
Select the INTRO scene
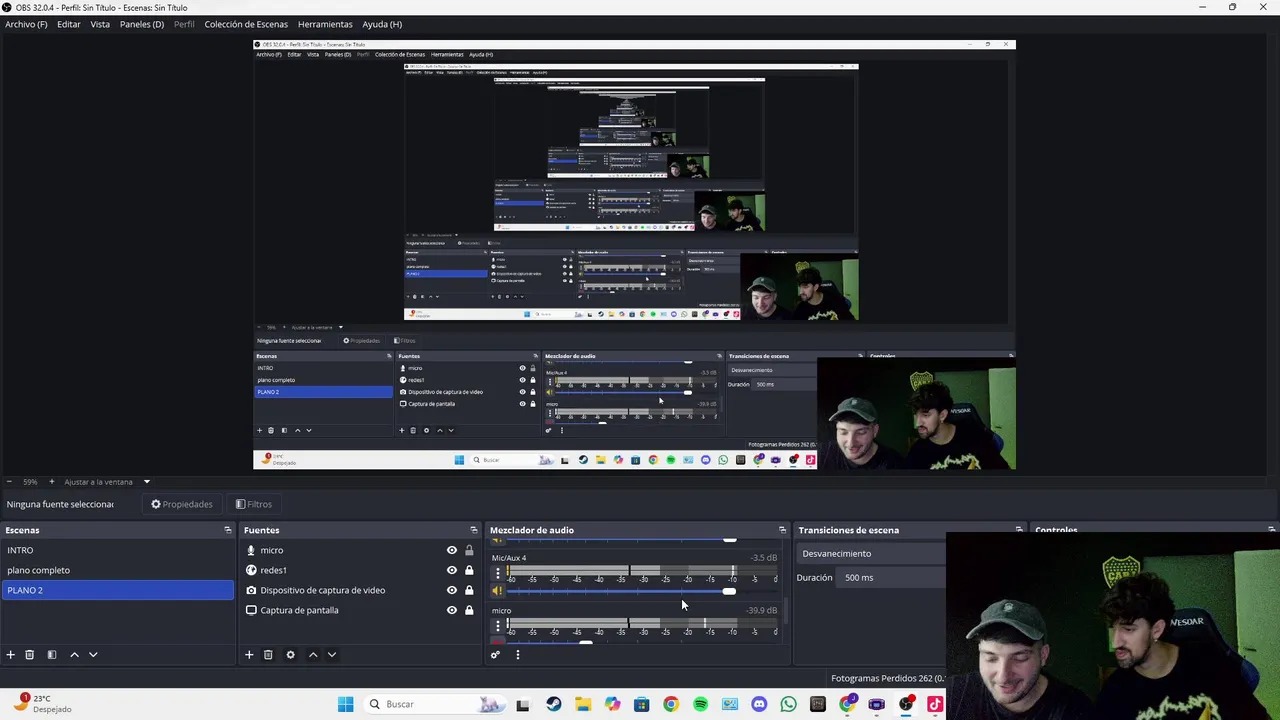117,550
